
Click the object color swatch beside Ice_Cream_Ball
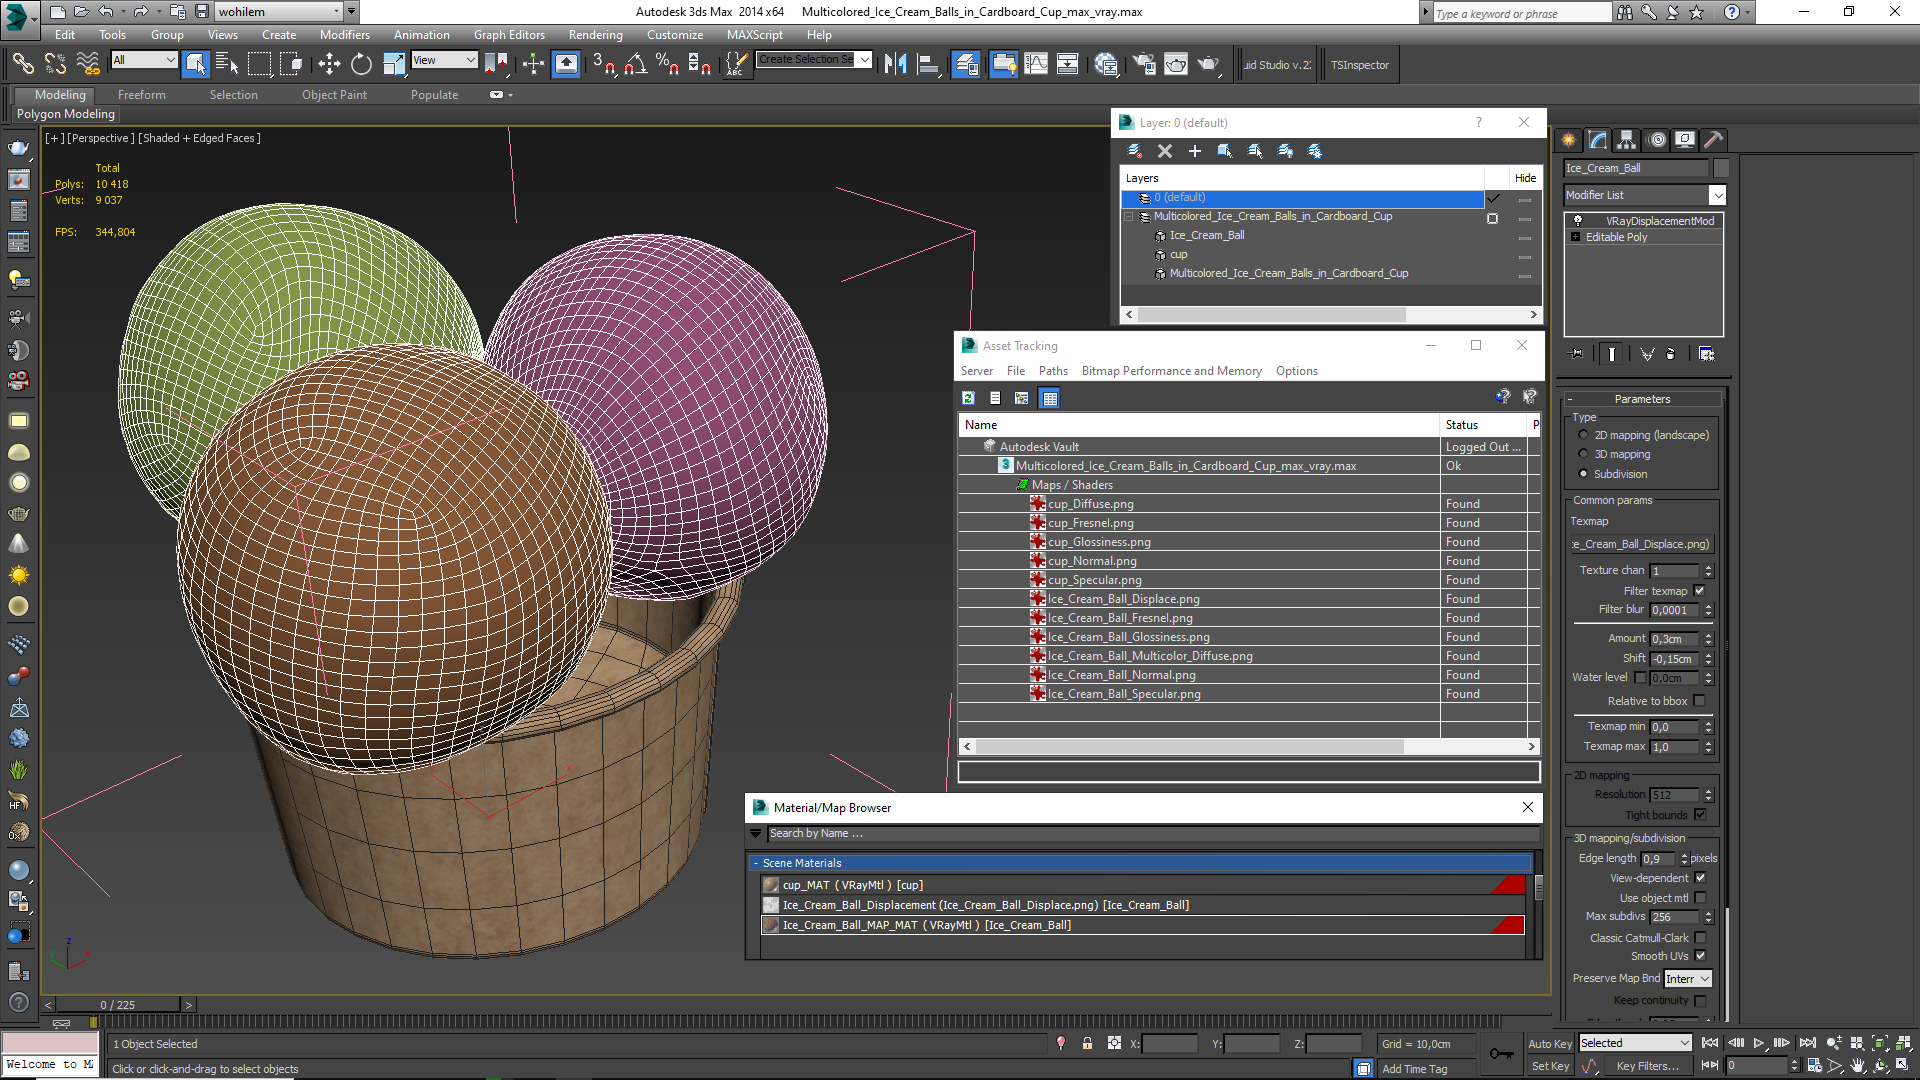pos(1721,168)
